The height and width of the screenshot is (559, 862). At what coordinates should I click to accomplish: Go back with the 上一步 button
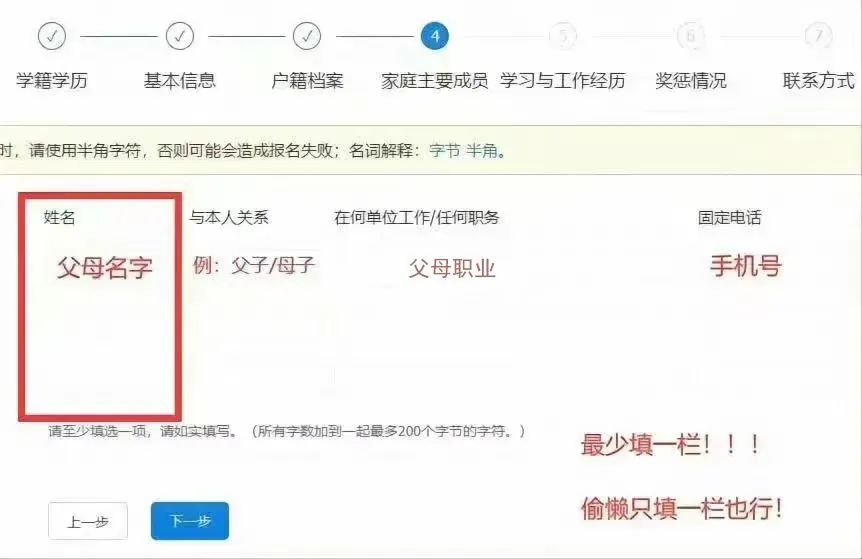point(88,521)
